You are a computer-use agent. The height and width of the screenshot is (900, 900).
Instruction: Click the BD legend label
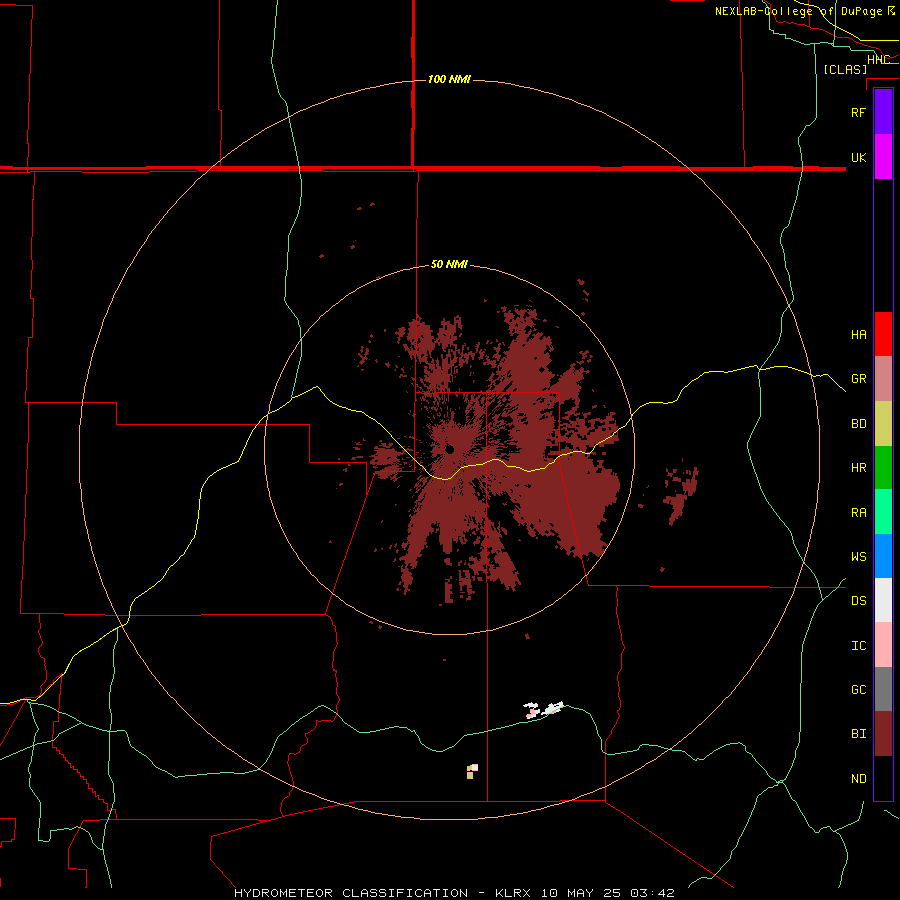[x=858, y=424]
